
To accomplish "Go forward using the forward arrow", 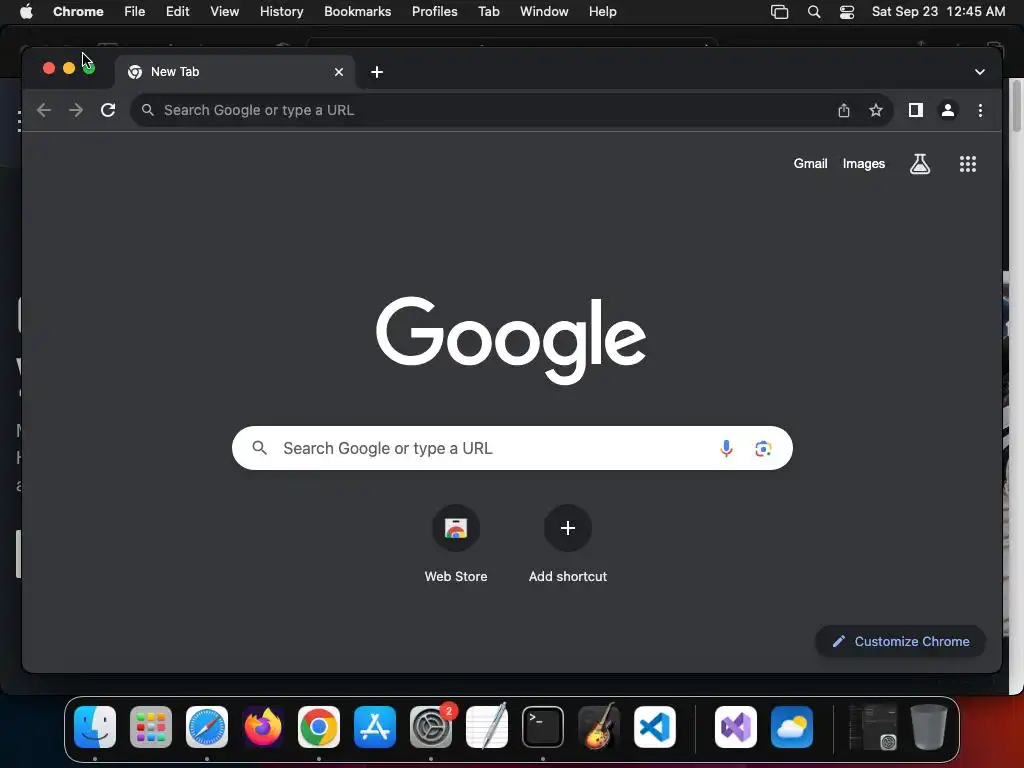I will (x=76, y=110).
